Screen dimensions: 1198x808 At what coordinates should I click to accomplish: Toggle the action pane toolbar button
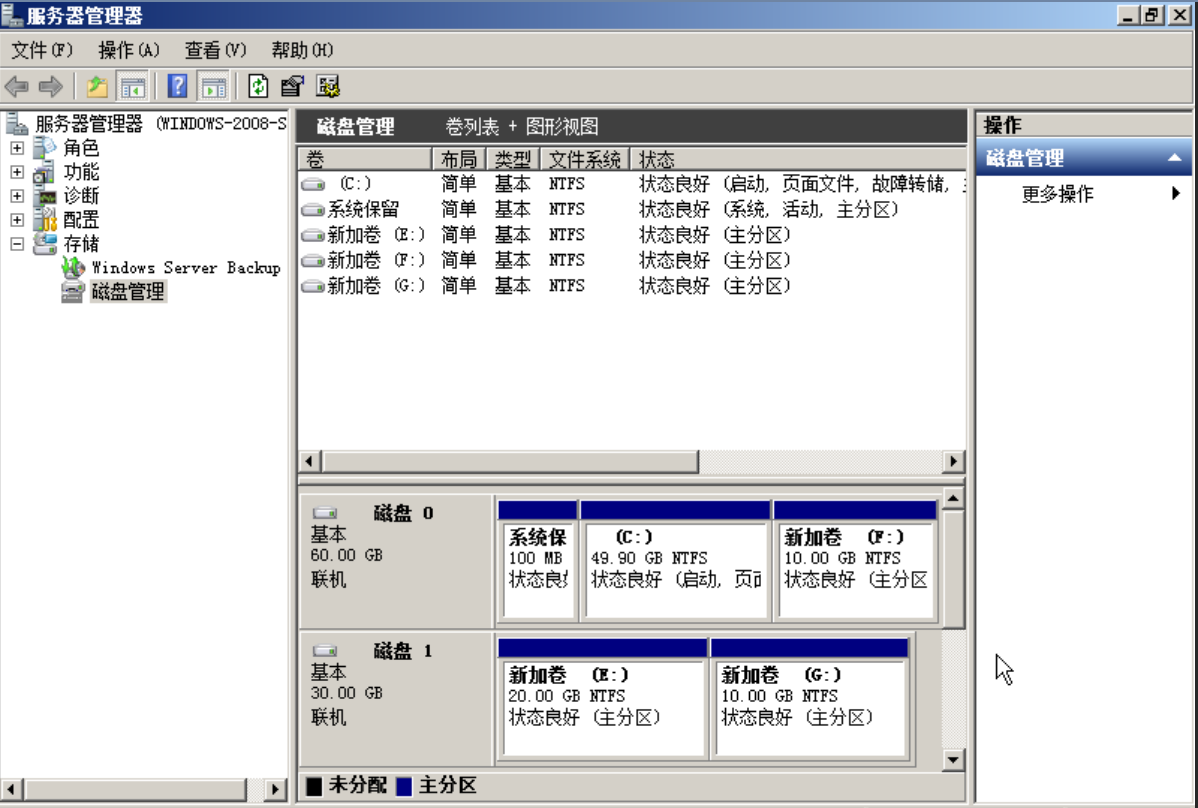click(212, 87)
